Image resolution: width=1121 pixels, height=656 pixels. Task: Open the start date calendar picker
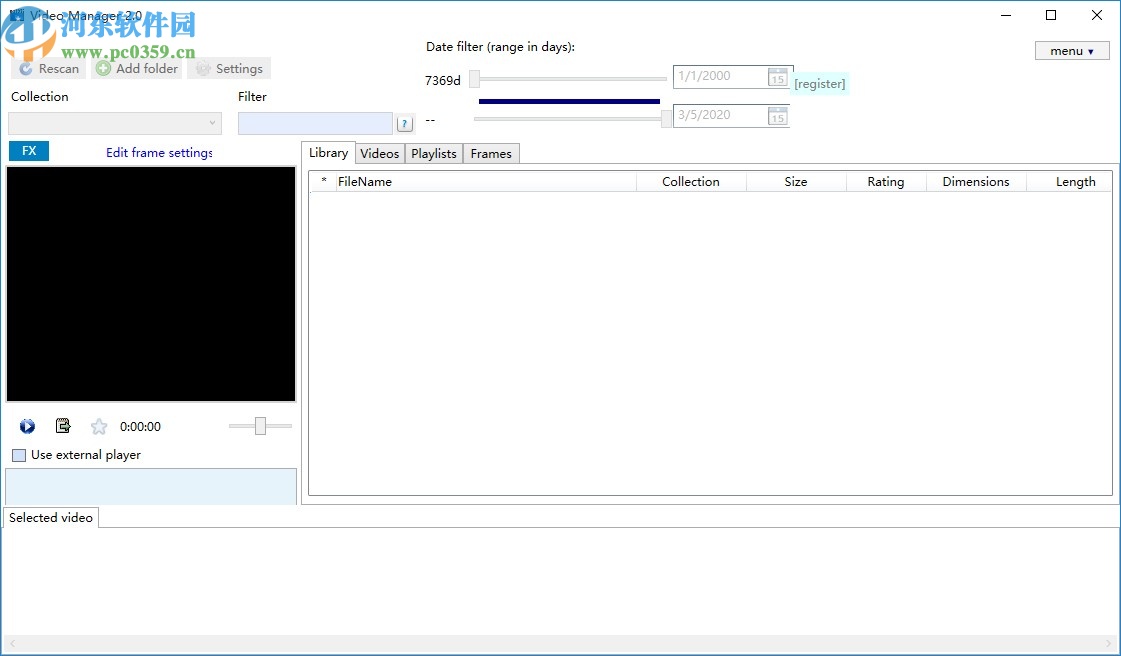777,76
